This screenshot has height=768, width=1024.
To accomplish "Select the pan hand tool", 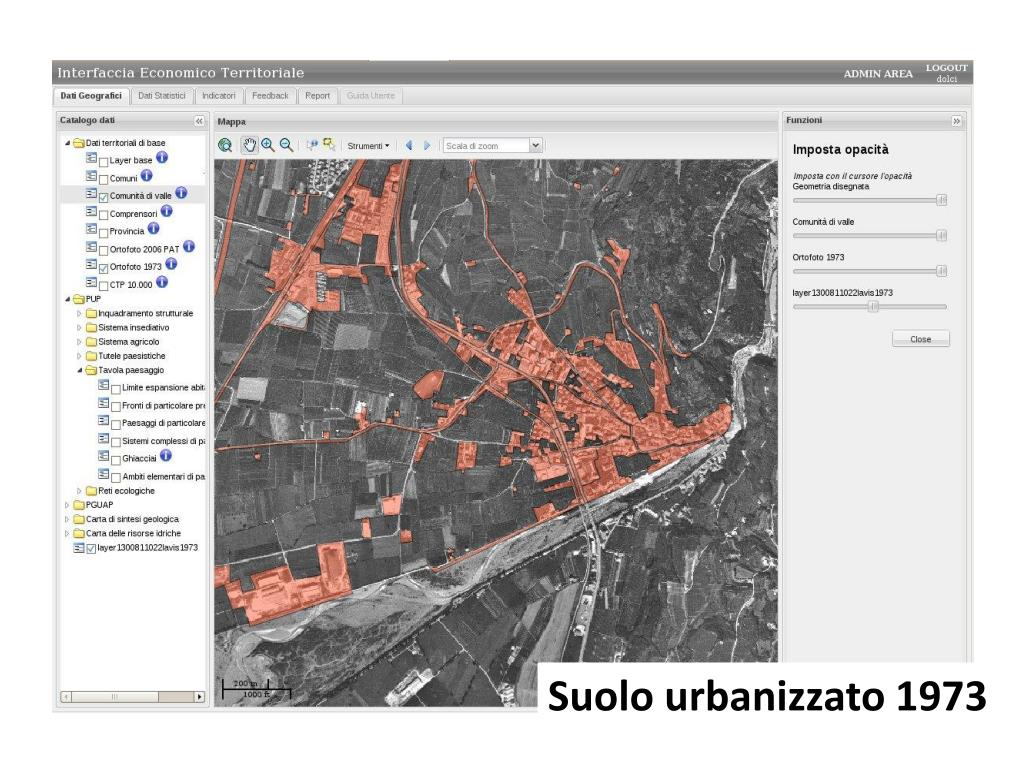I will pos(249,145).
